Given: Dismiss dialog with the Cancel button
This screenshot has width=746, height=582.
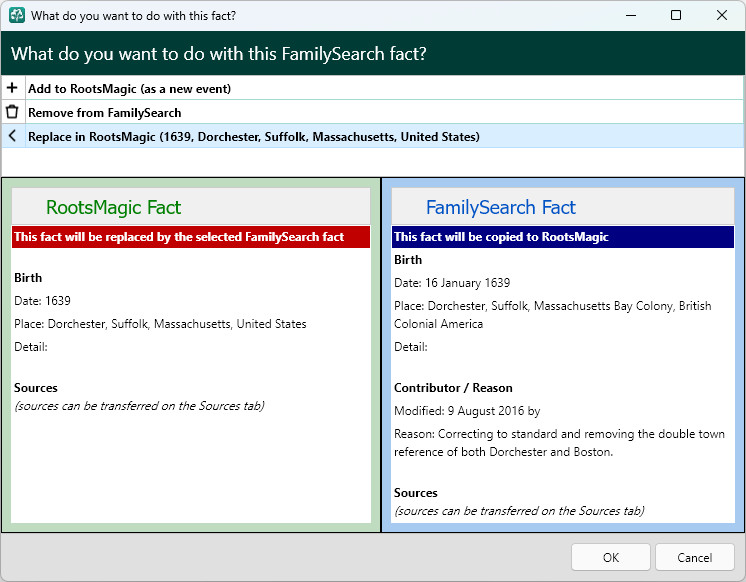Looking at the screenshot, I should [x=695, y=557].
